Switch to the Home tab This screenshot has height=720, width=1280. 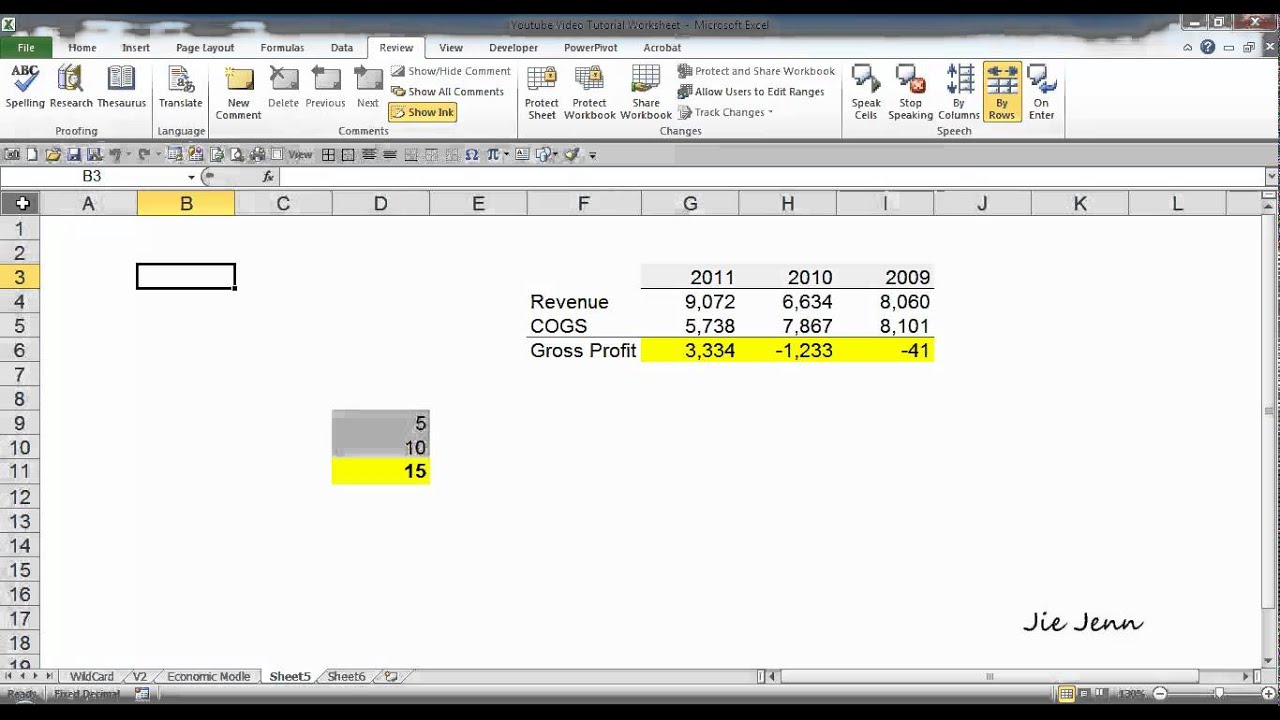click(x=82, y=47)
